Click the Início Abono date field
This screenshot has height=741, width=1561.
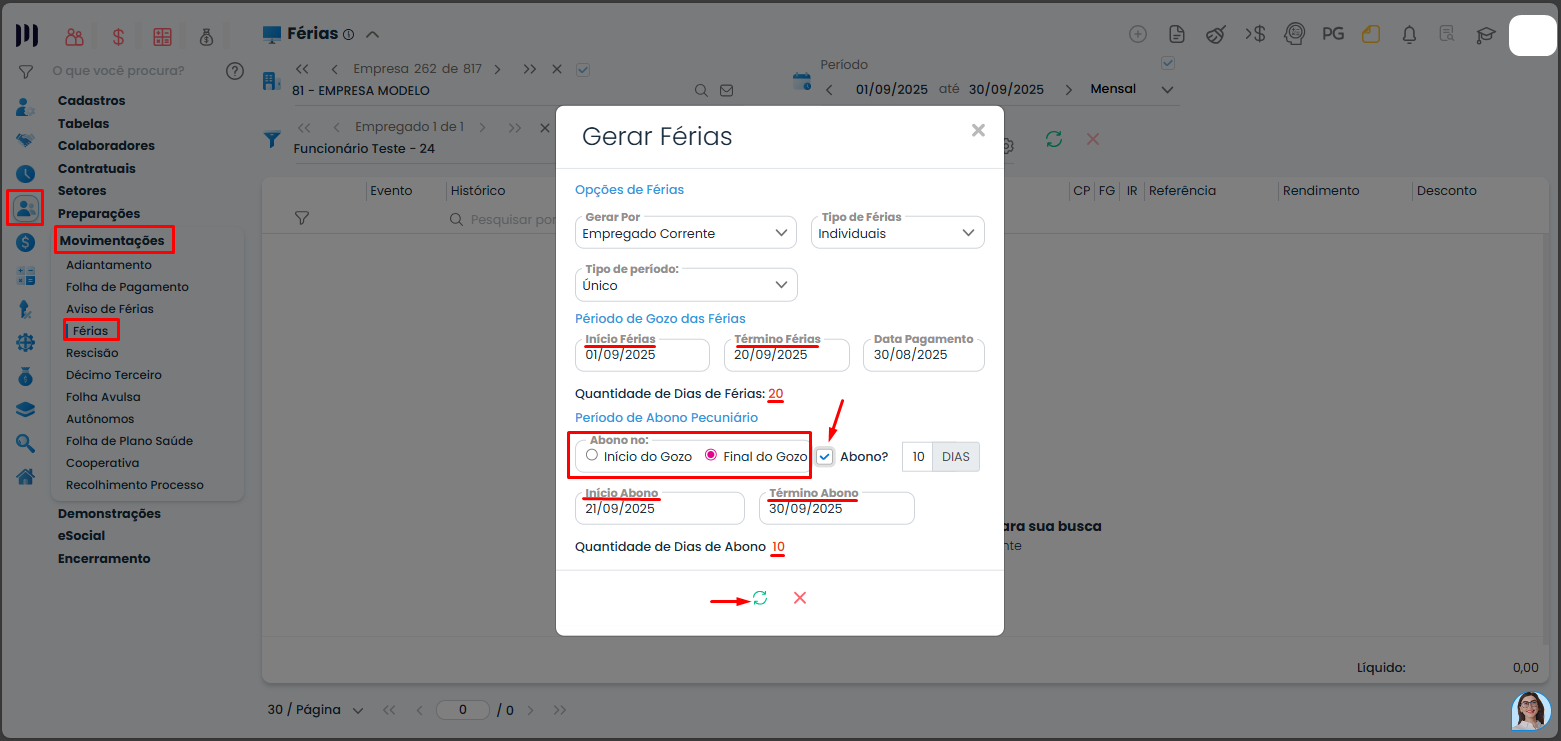coord(660,508)
